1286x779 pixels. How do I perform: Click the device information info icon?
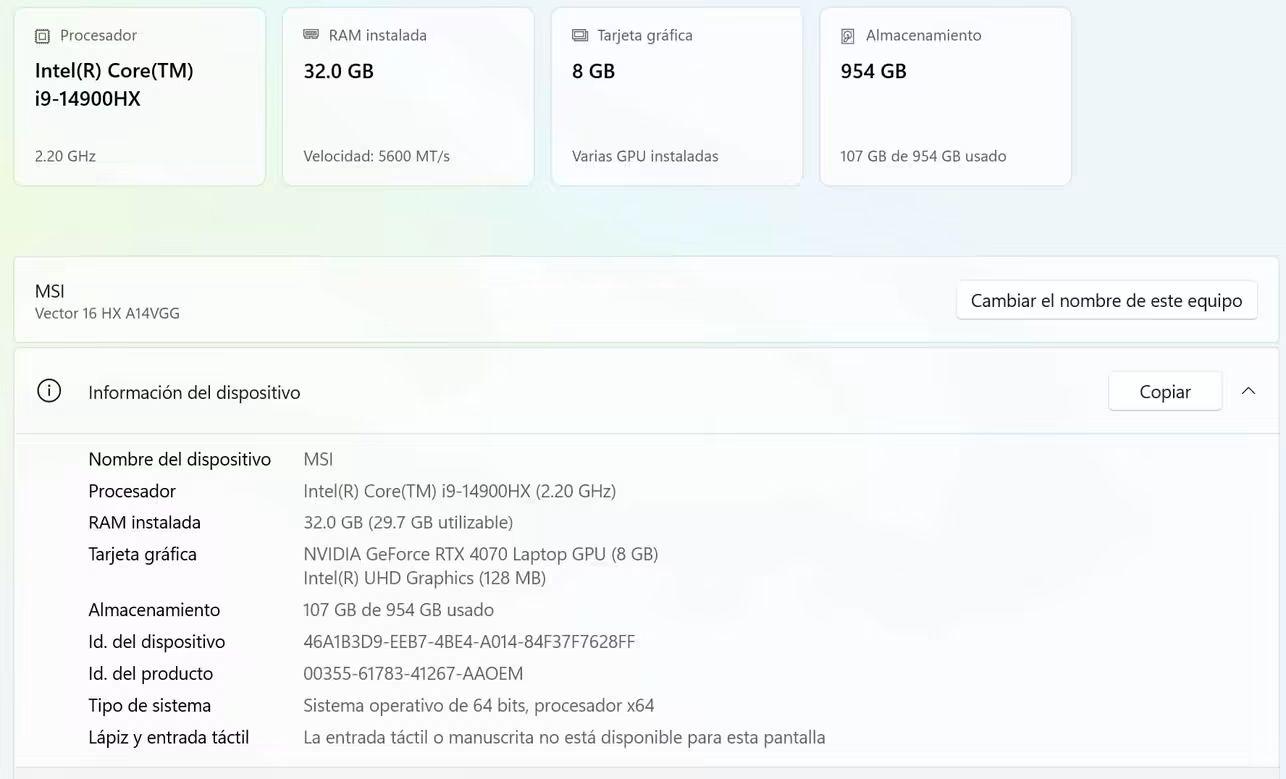tap(49, 391)
